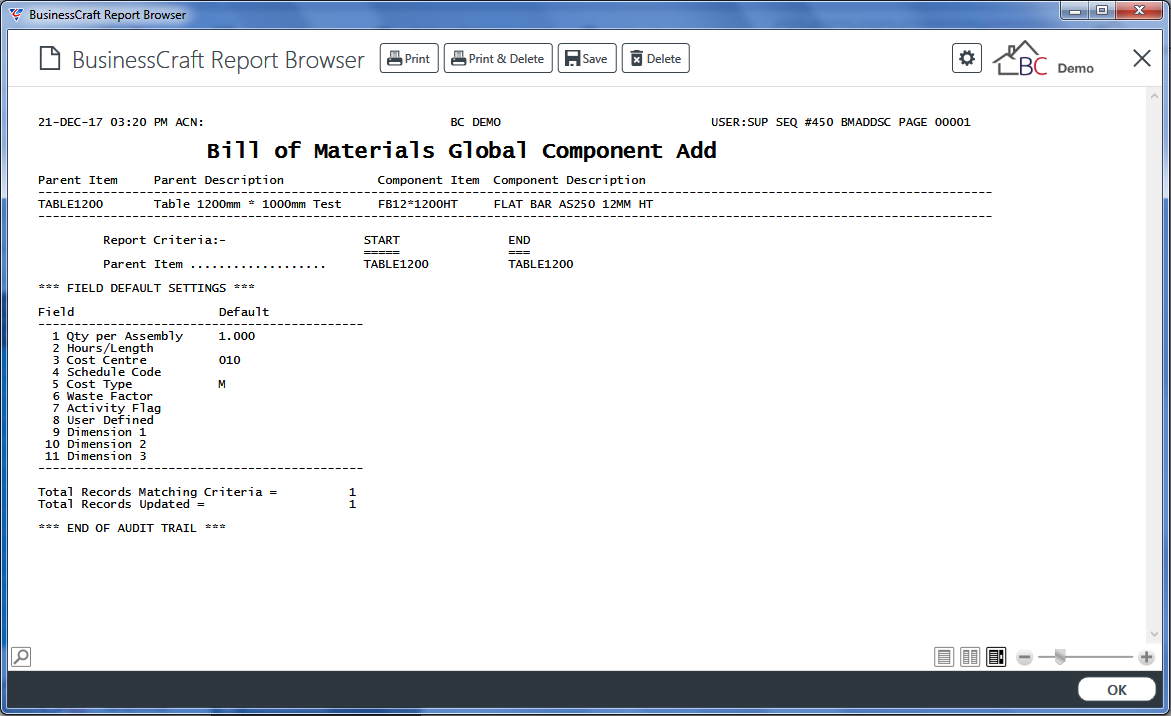Click 'Total Records Matching Criteria' line
Screen dimensions: 1171x716
[x=197, y=492]
